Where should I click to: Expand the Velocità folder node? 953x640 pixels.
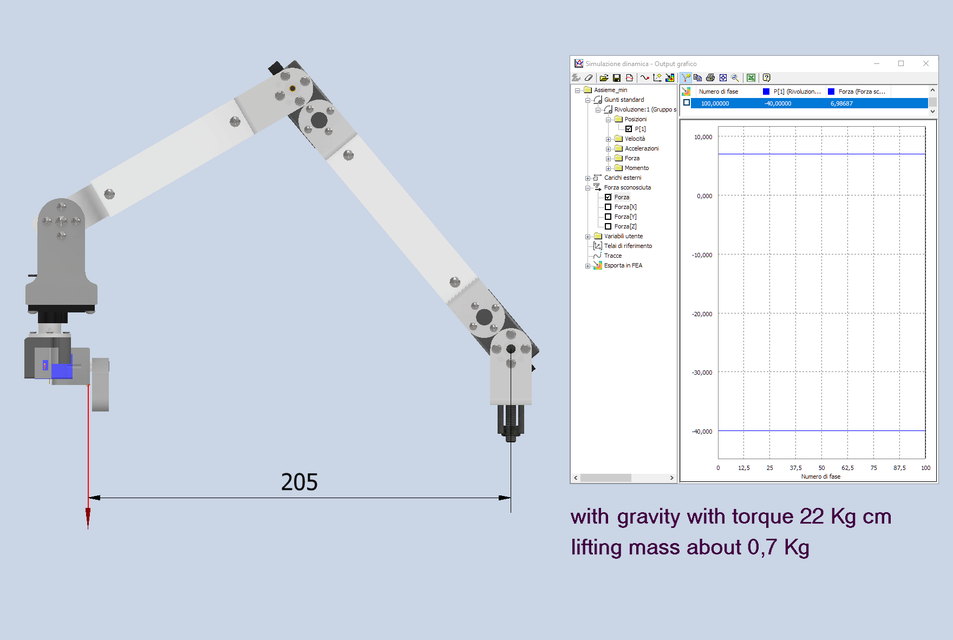click(x=608, y=138)
